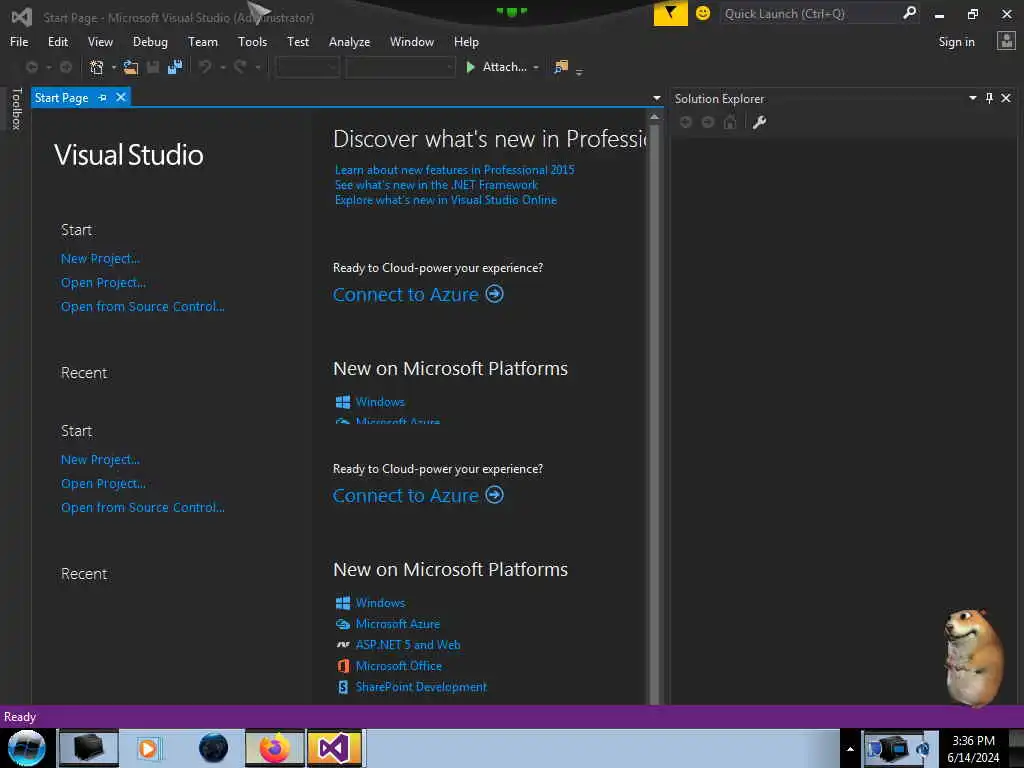
Task: Open the Debug menu
Action: click(x=150, y=42)
